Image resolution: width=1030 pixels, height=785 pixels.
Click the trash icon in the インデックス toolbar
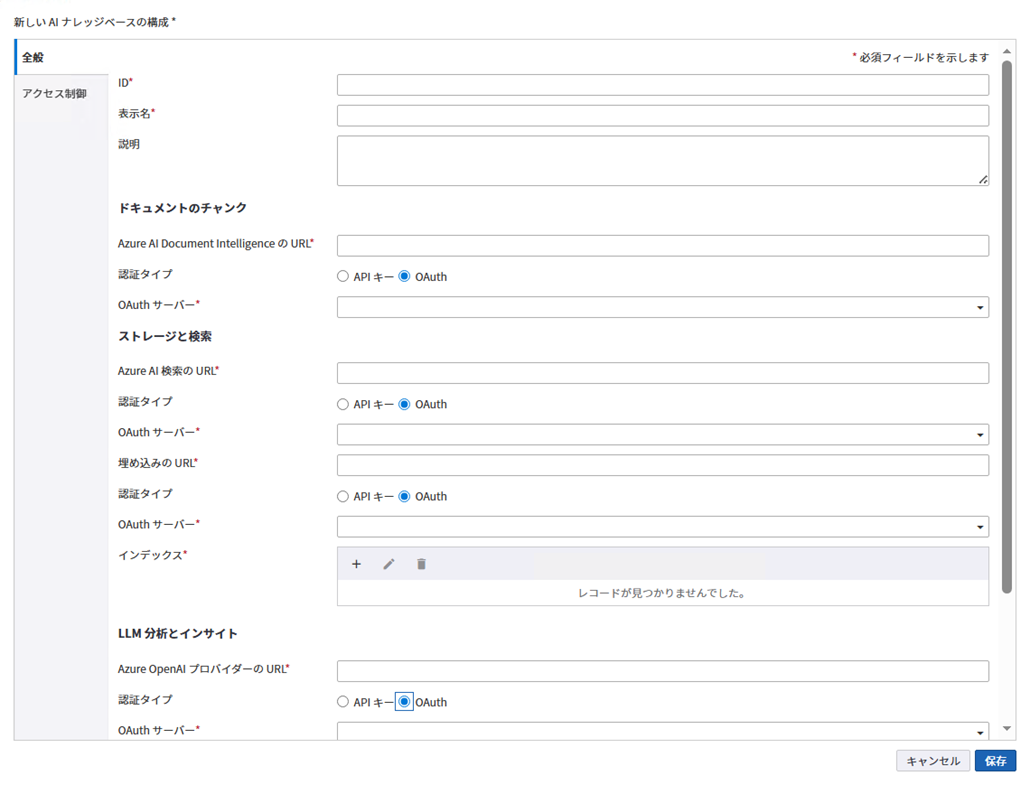(x=421, y=564)
